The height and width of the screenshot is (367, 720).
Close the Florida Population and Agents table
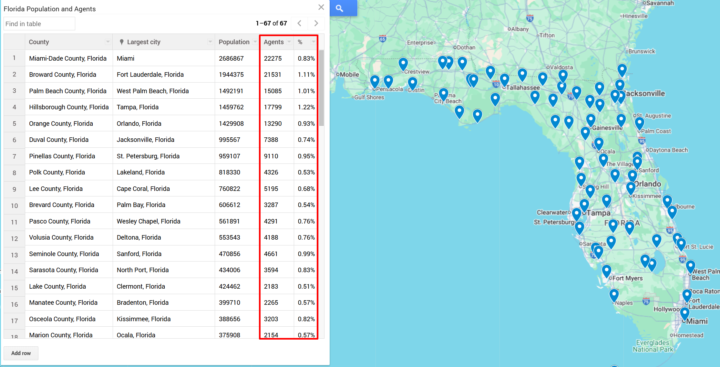pyautogui.click(x=321, y=7)
